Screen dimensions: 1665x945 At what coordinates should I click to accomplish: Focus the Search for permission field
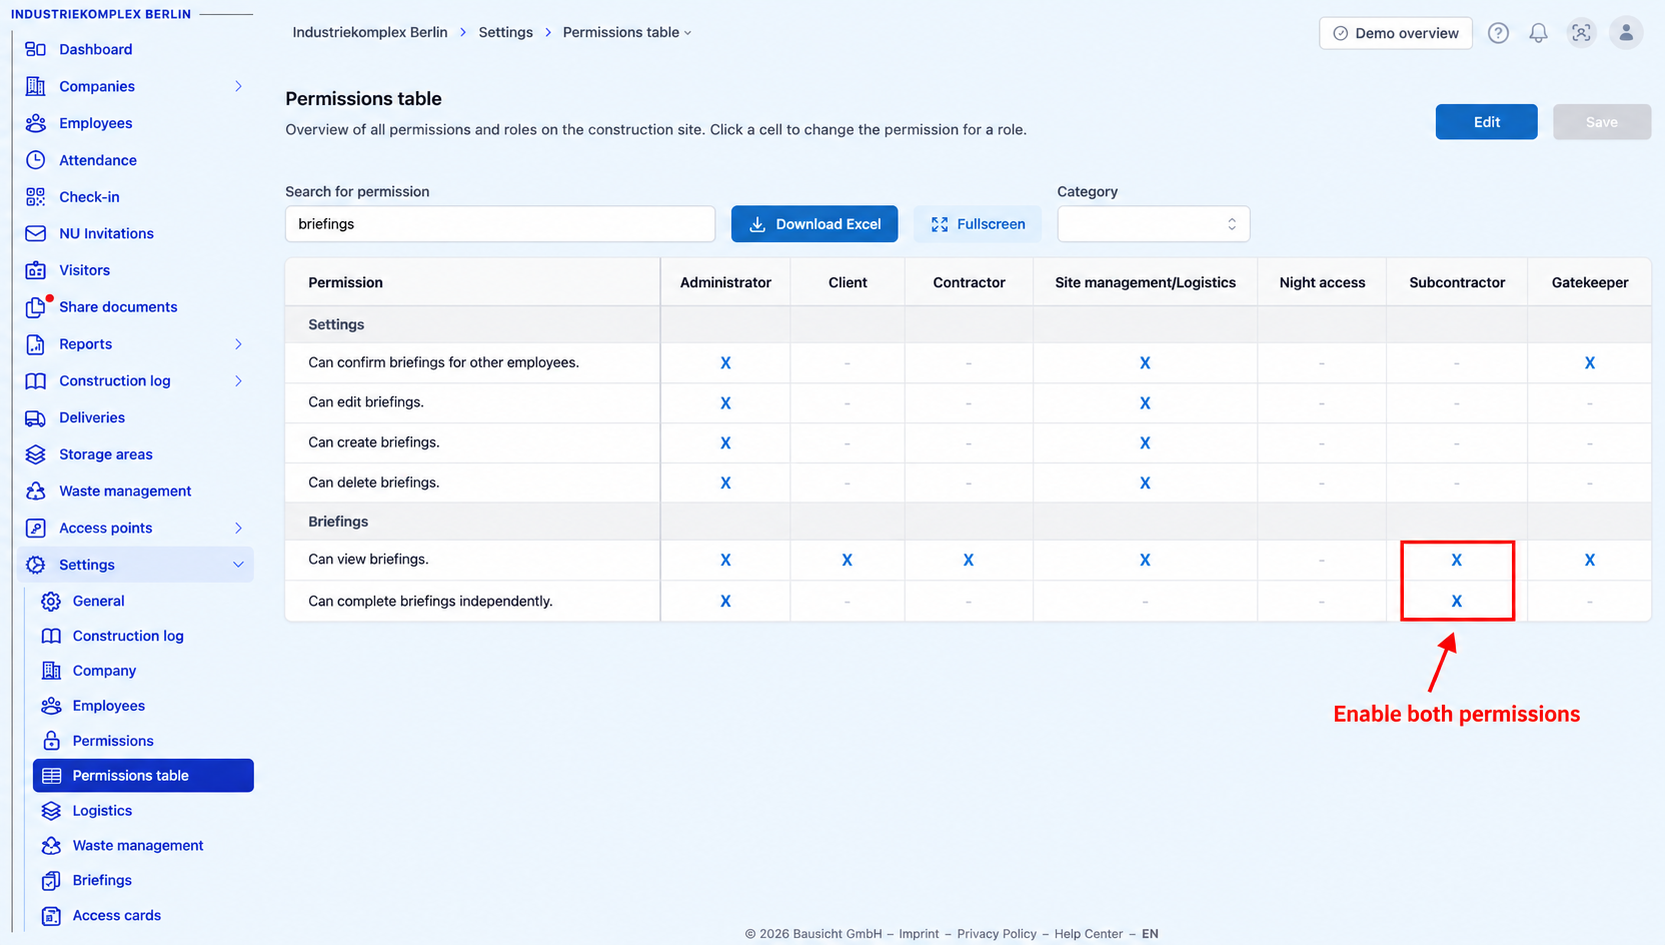click(500, 224)
